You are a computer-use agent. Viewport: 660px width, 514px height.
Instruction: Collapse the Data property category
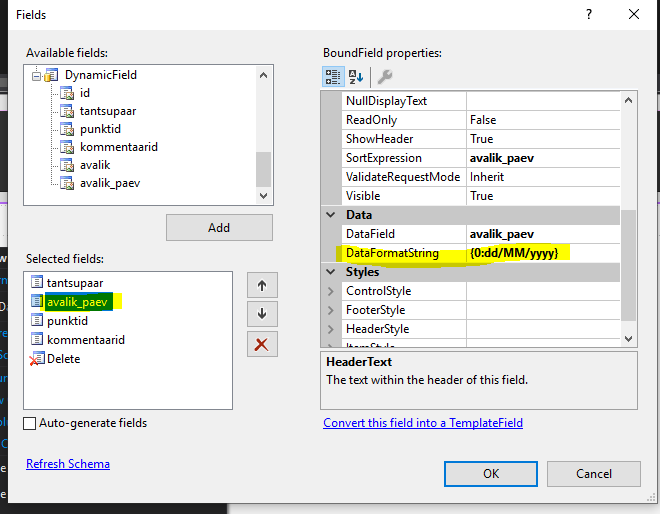331,215
